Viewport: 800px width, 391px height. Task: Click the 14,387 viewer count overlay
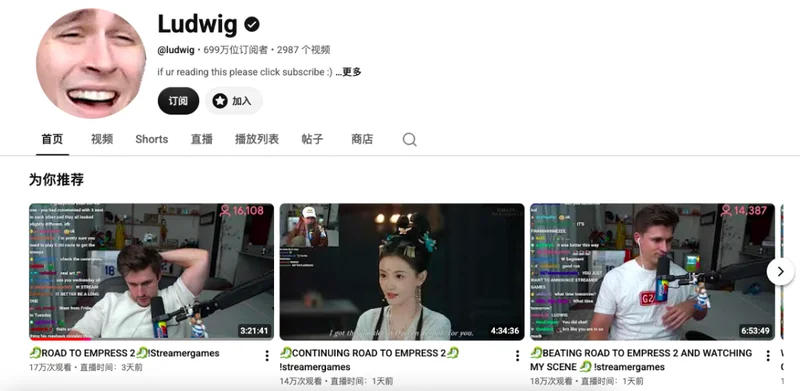pos(743,211)
